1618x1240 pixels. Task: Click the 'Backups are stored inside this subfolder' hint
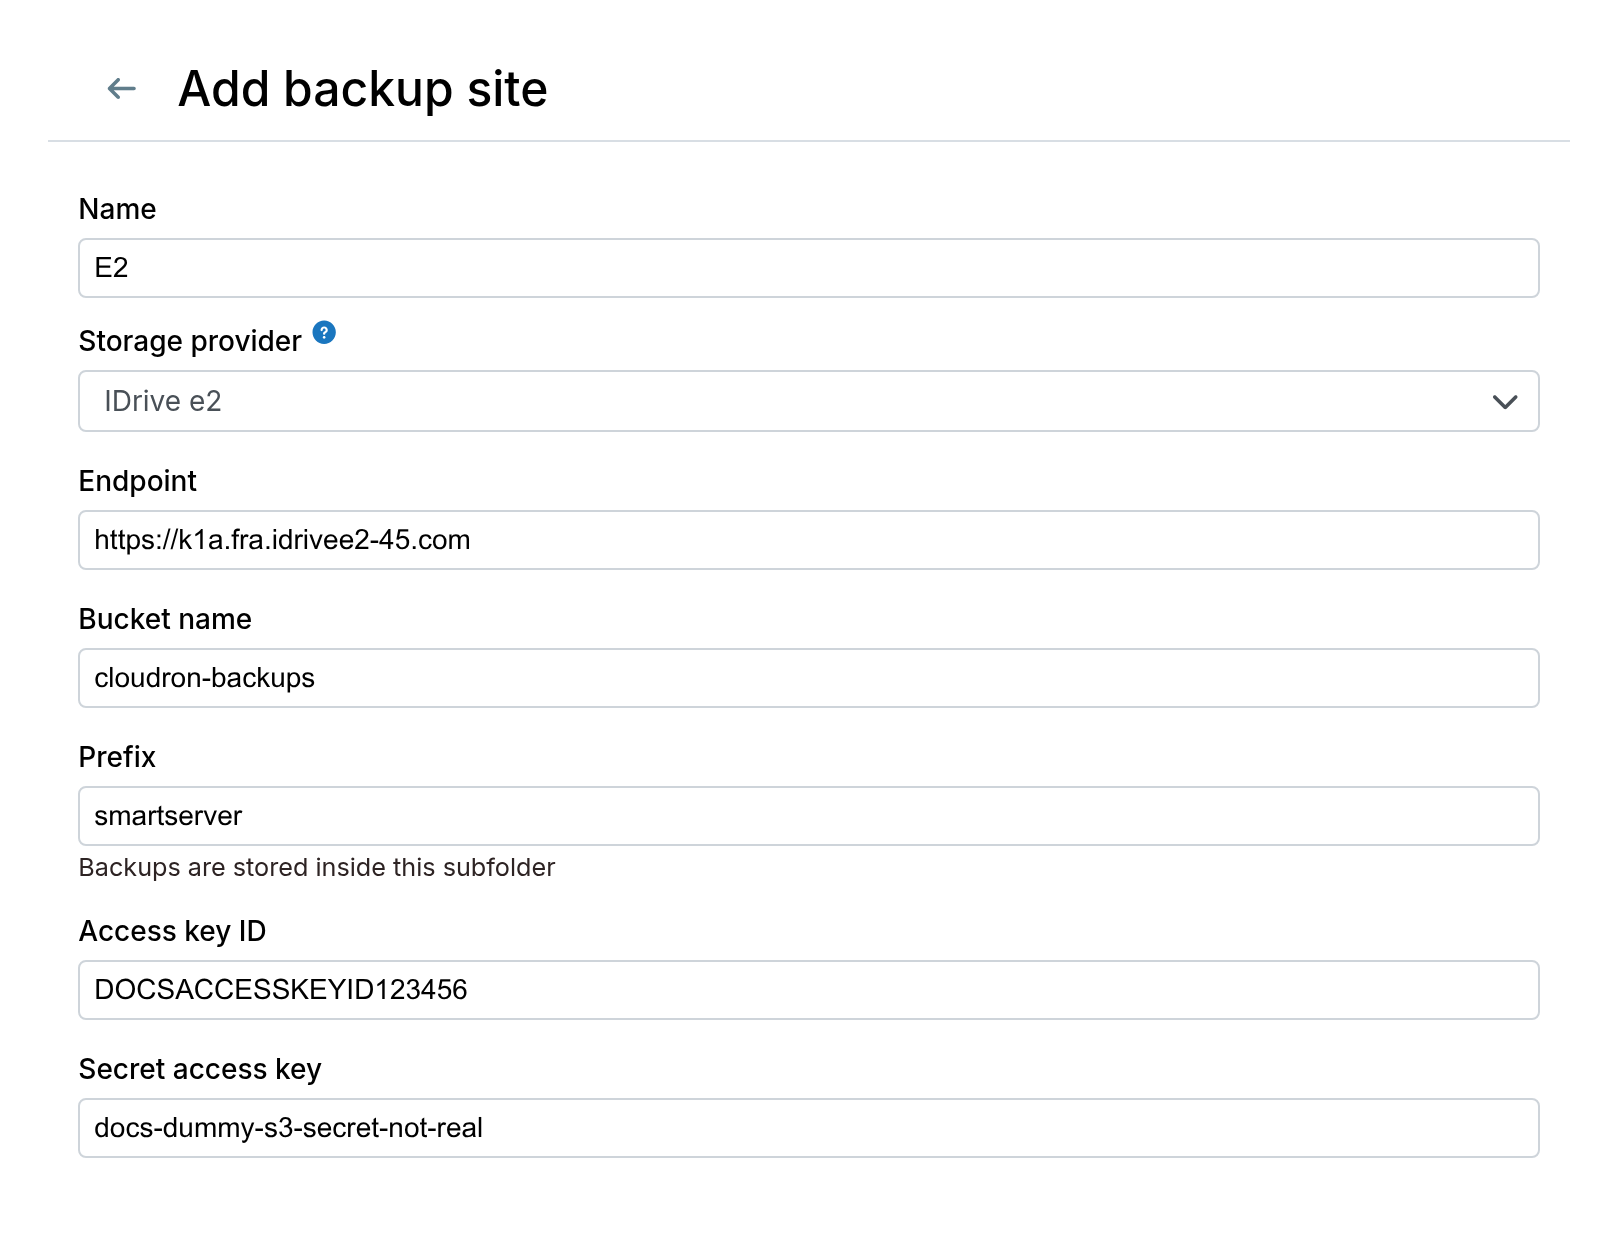pos(317,867)
